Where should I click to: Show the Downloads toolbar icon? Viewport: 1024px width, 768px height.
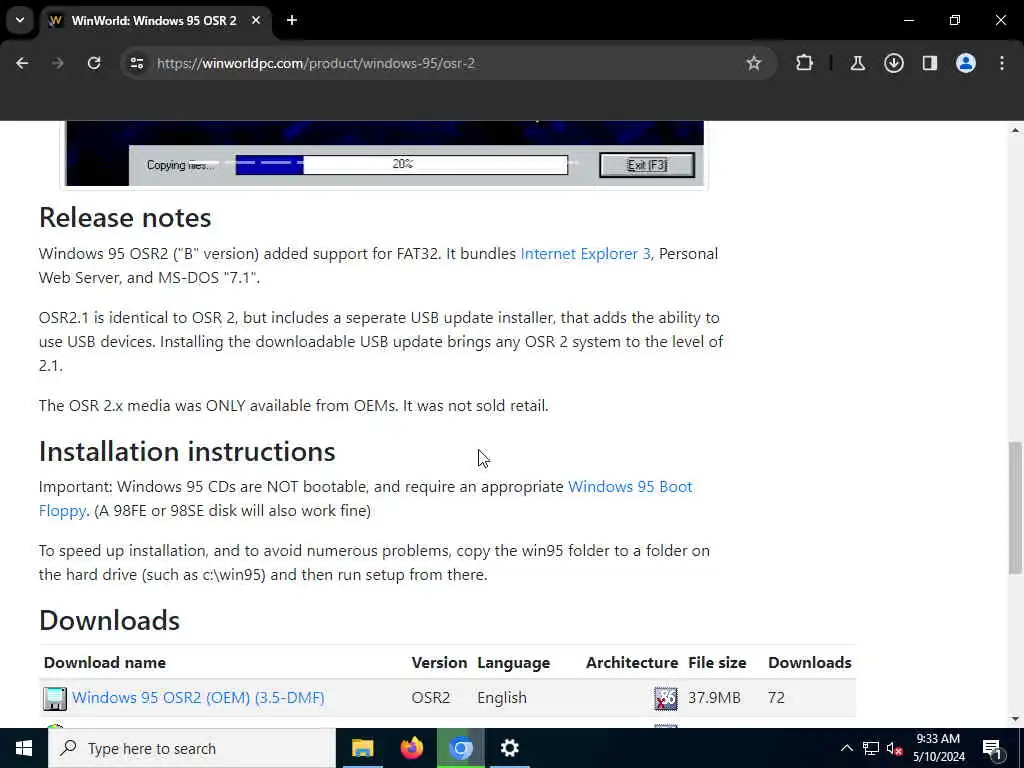point(893,63)
